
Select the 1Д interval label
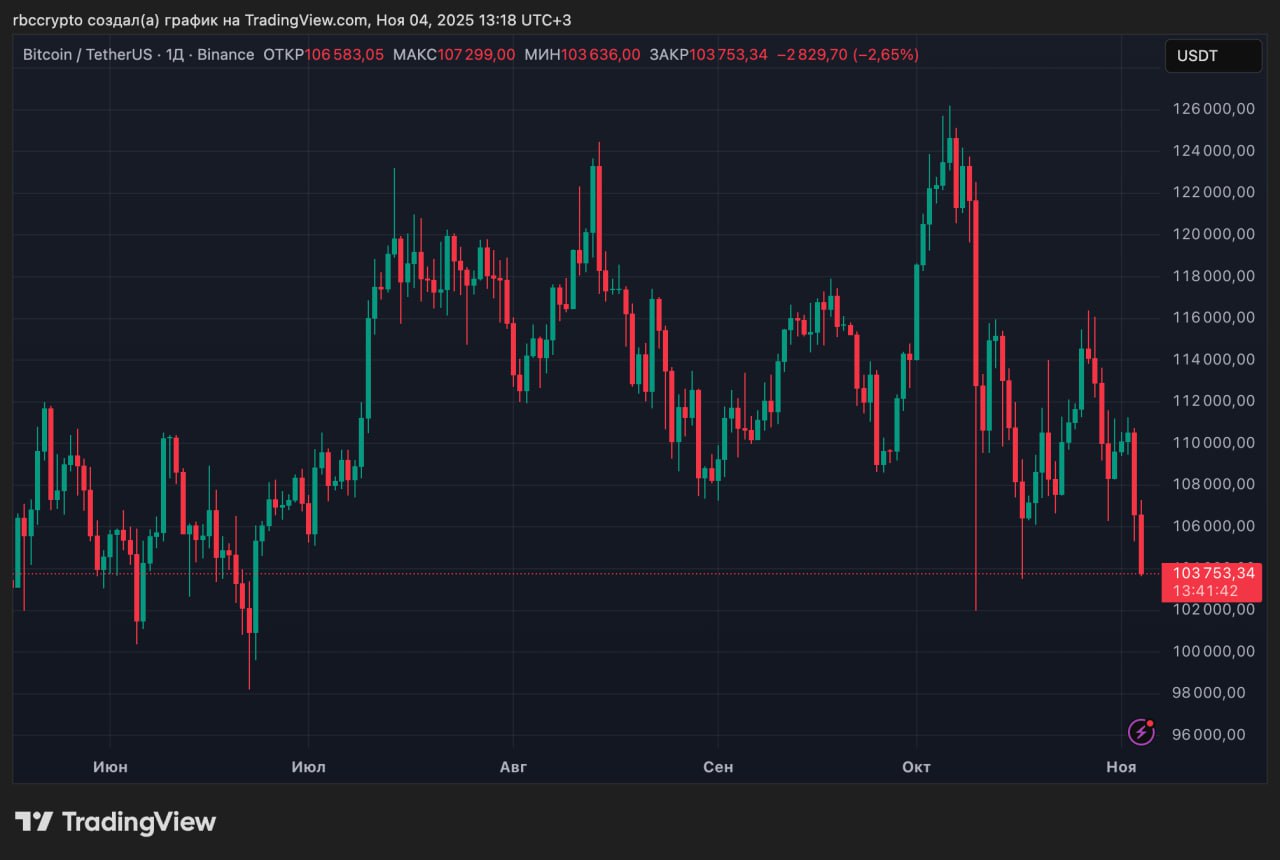point(175,55)
